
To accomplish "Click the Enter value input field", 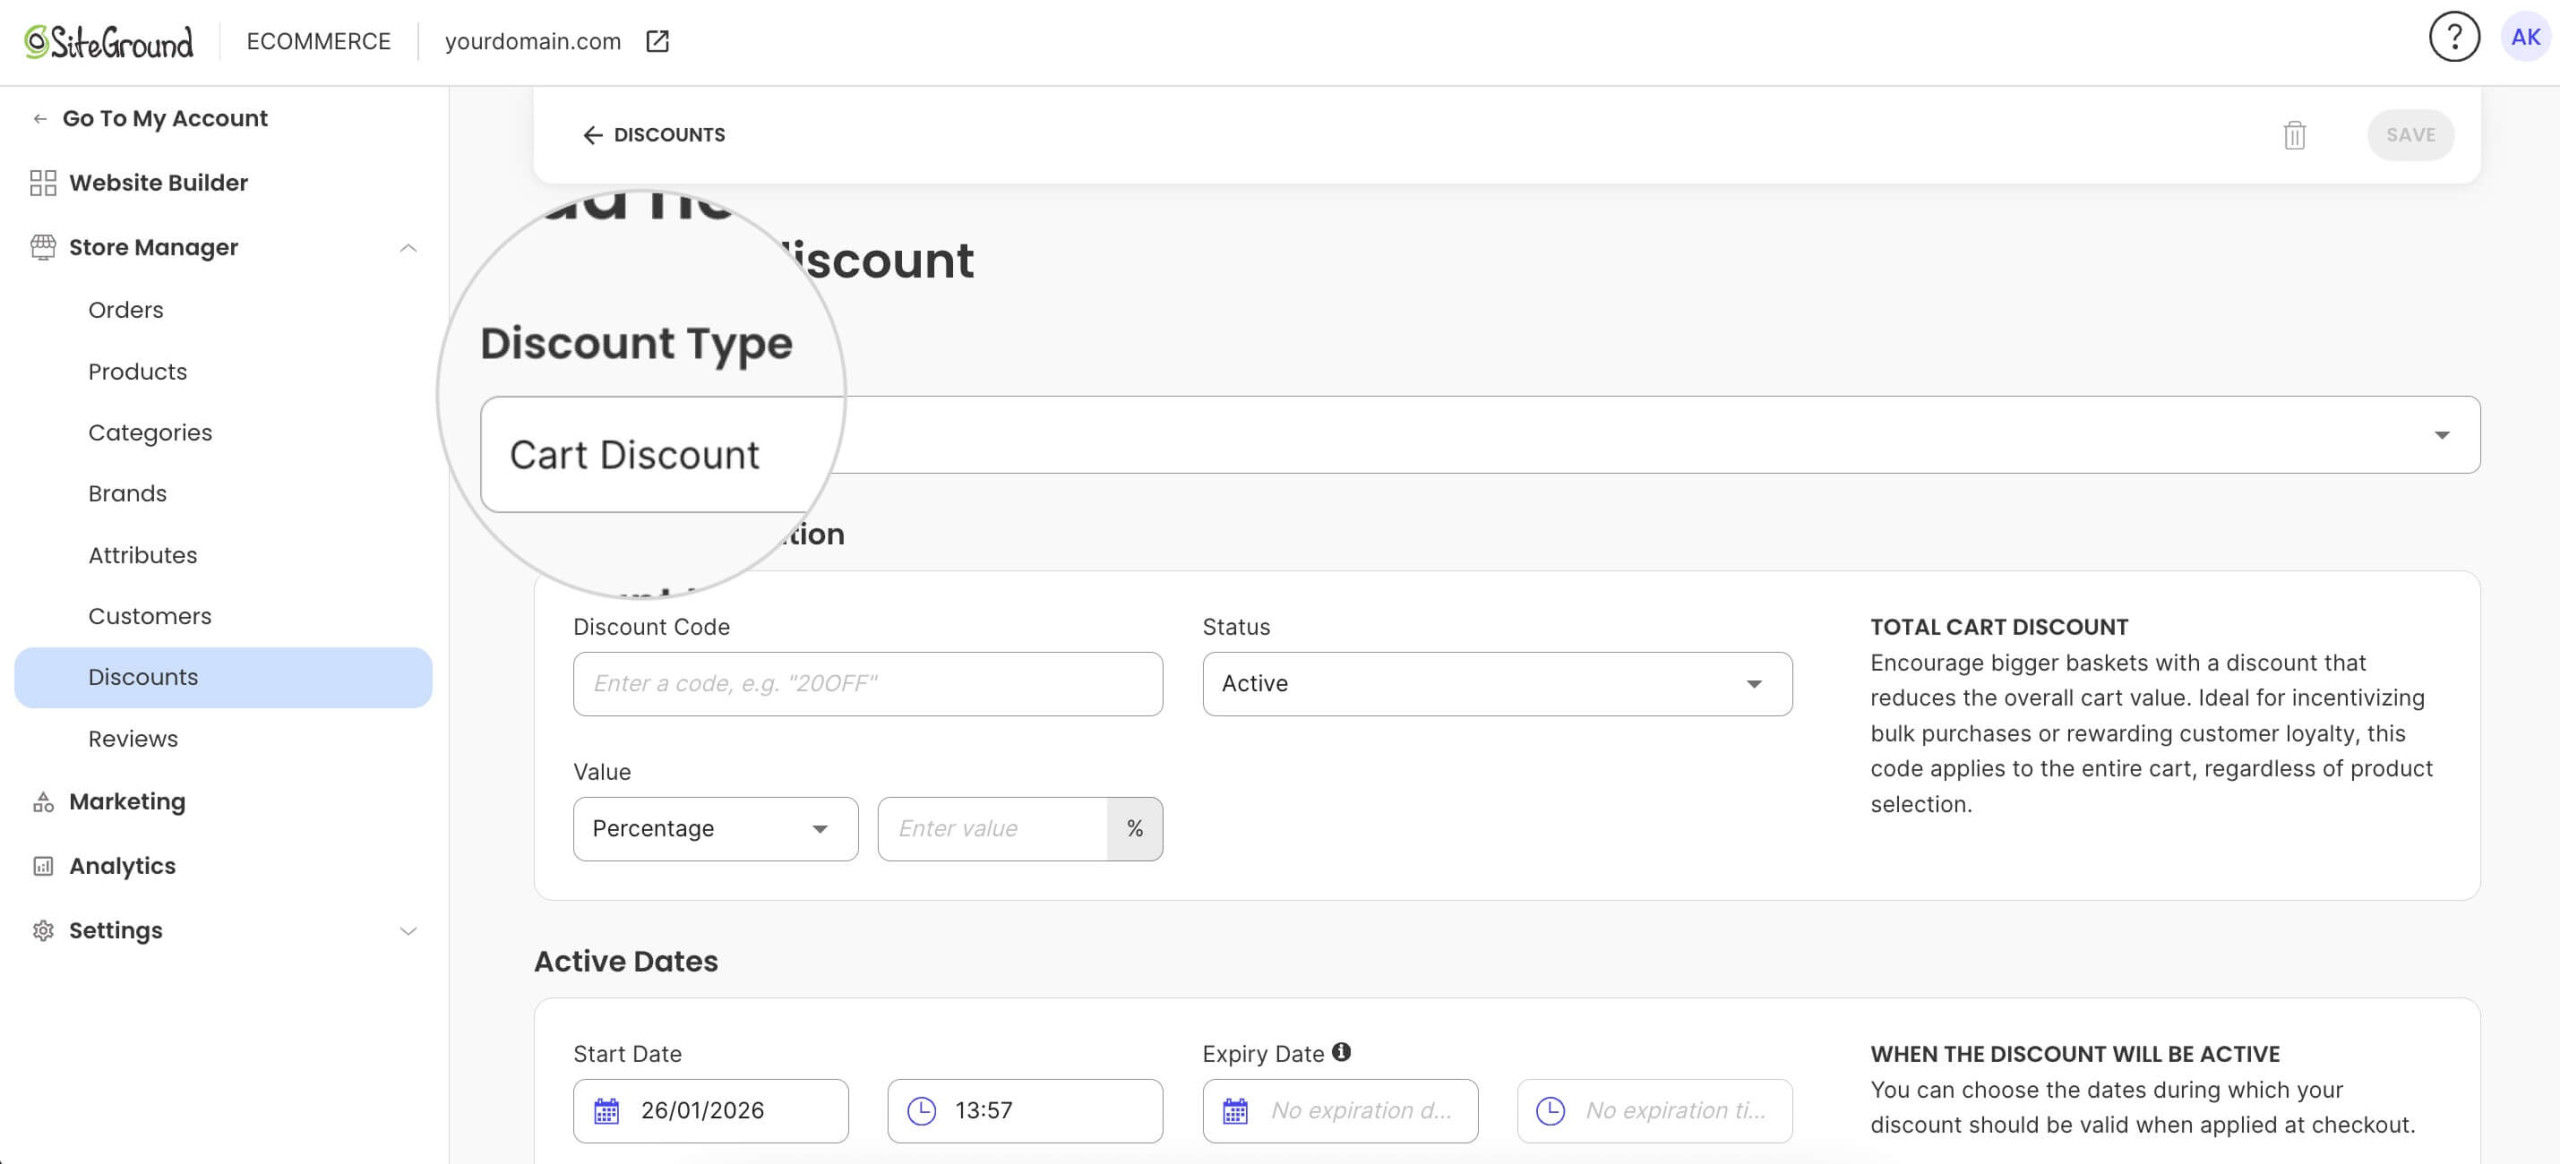I will click(992, 829).
